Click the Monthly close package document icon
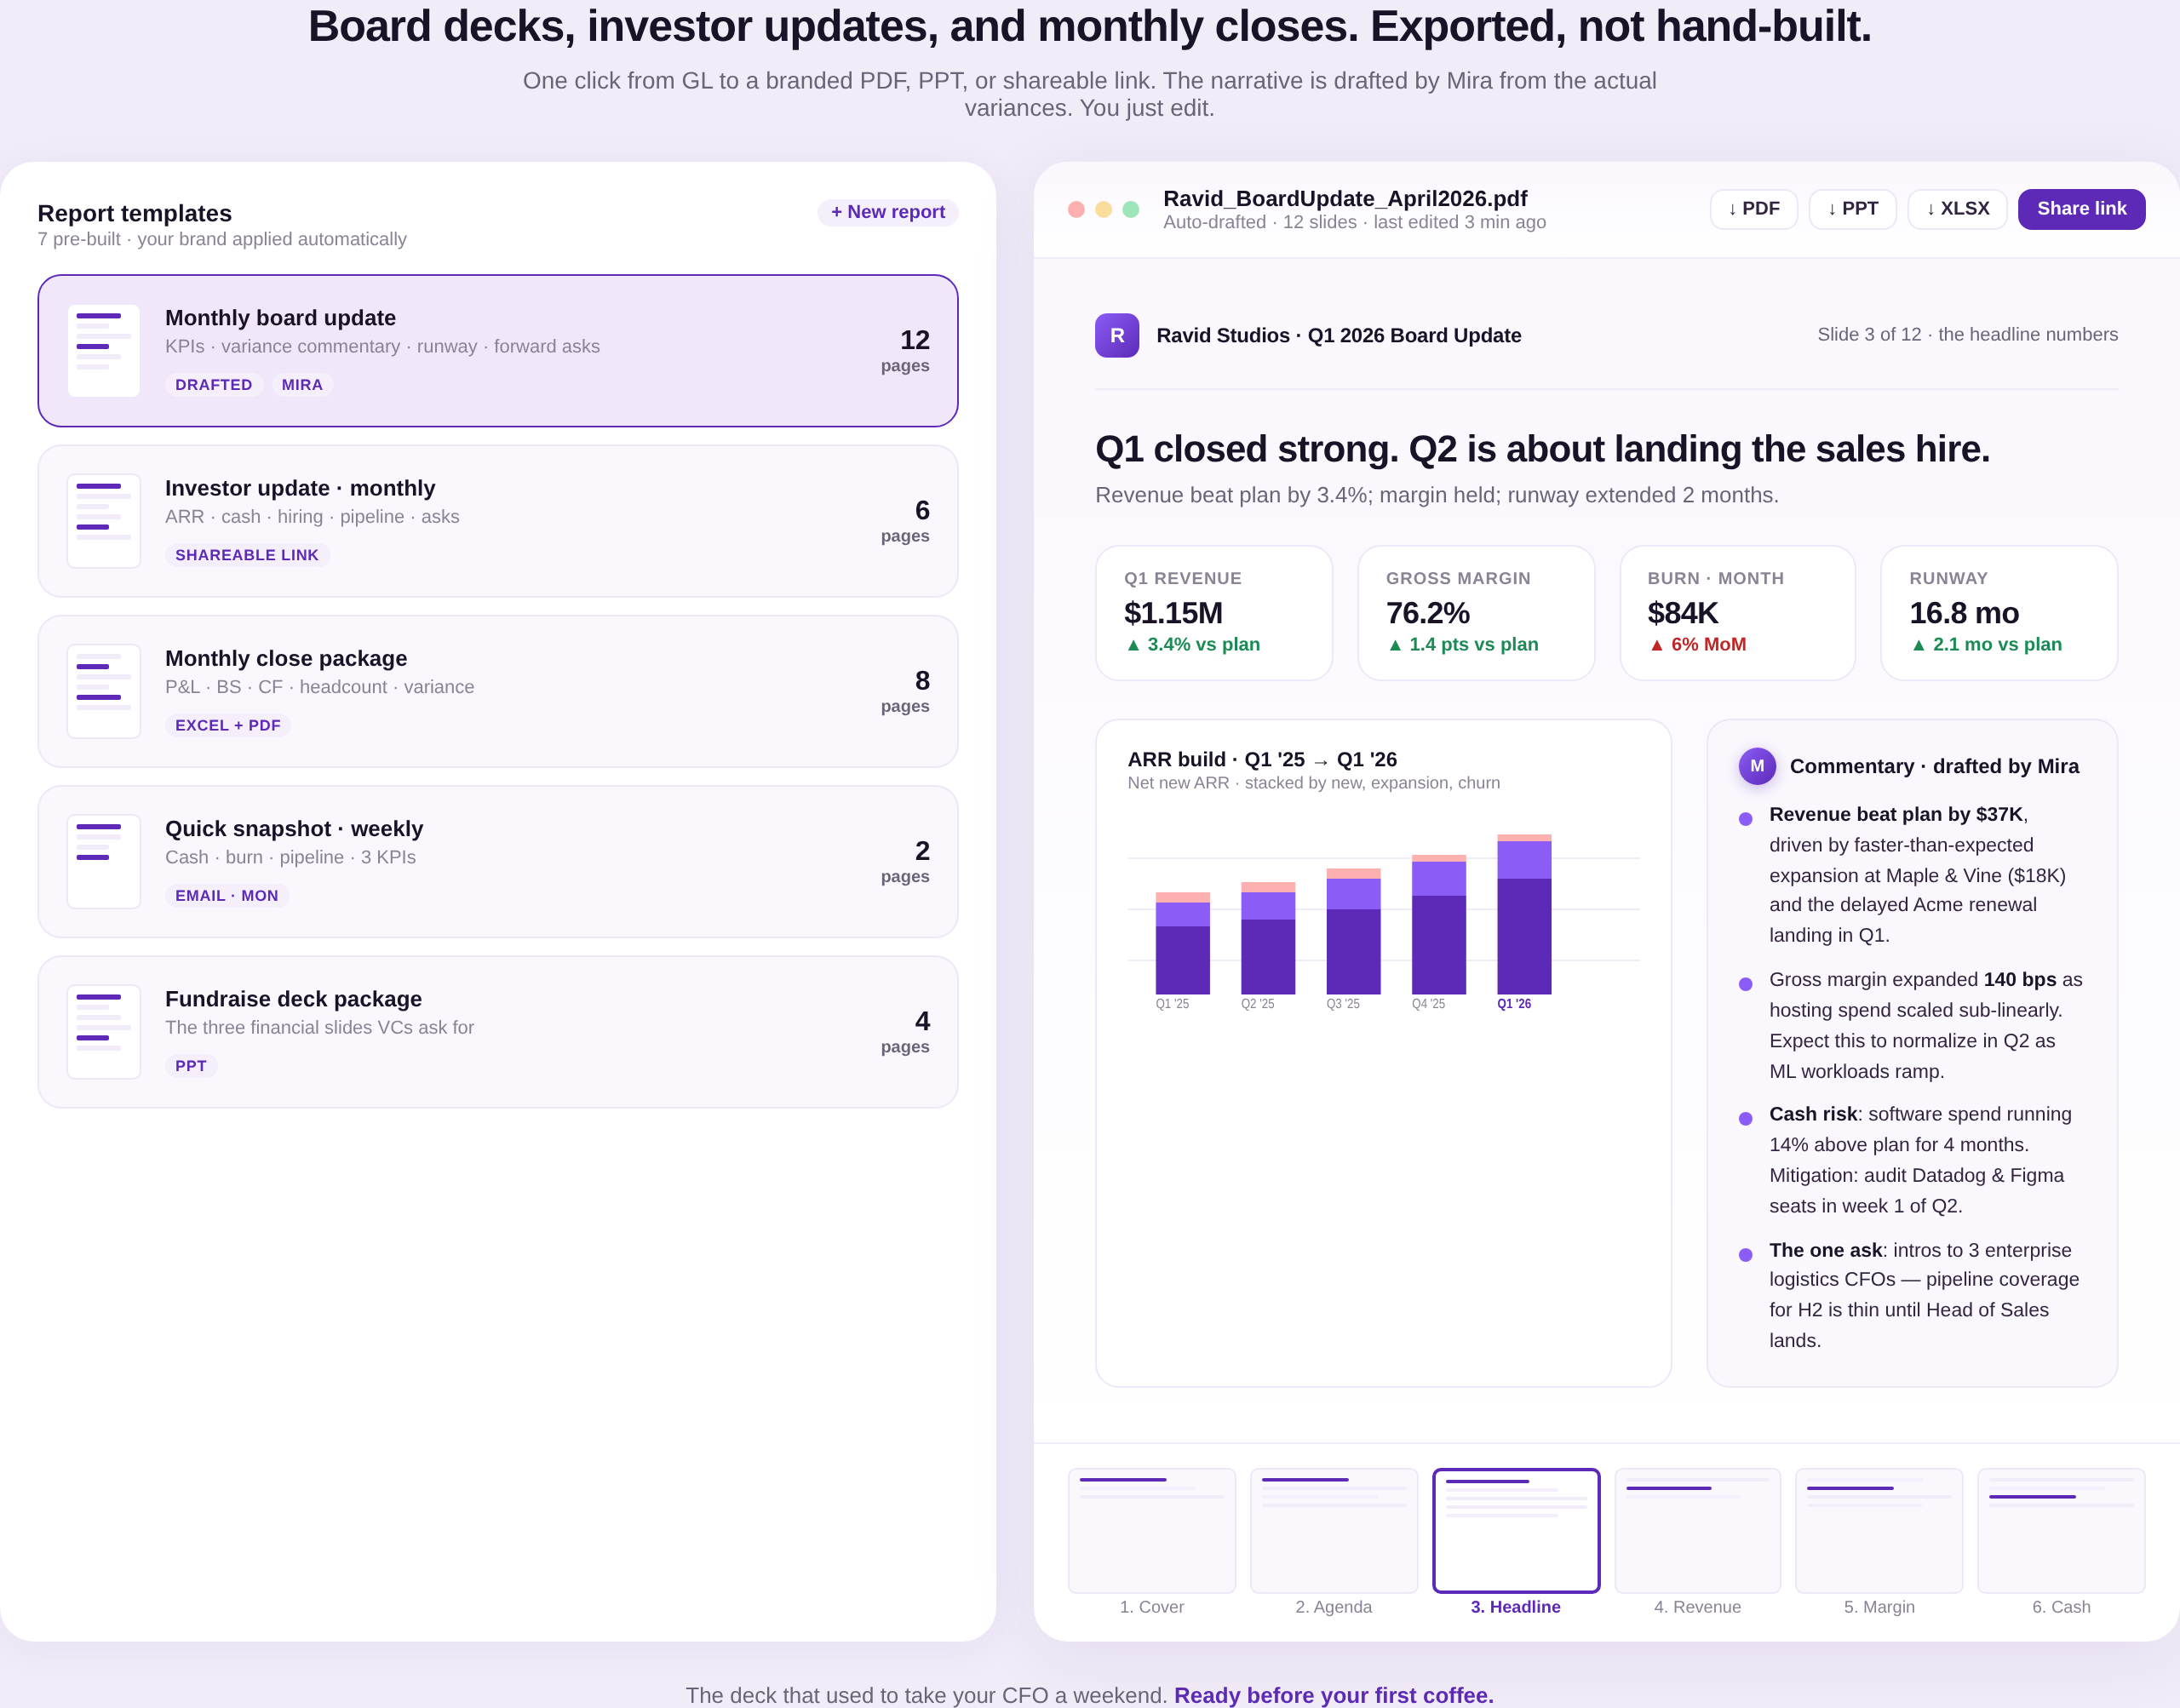The image size is (2180, 1708). (x=104, y=691)
